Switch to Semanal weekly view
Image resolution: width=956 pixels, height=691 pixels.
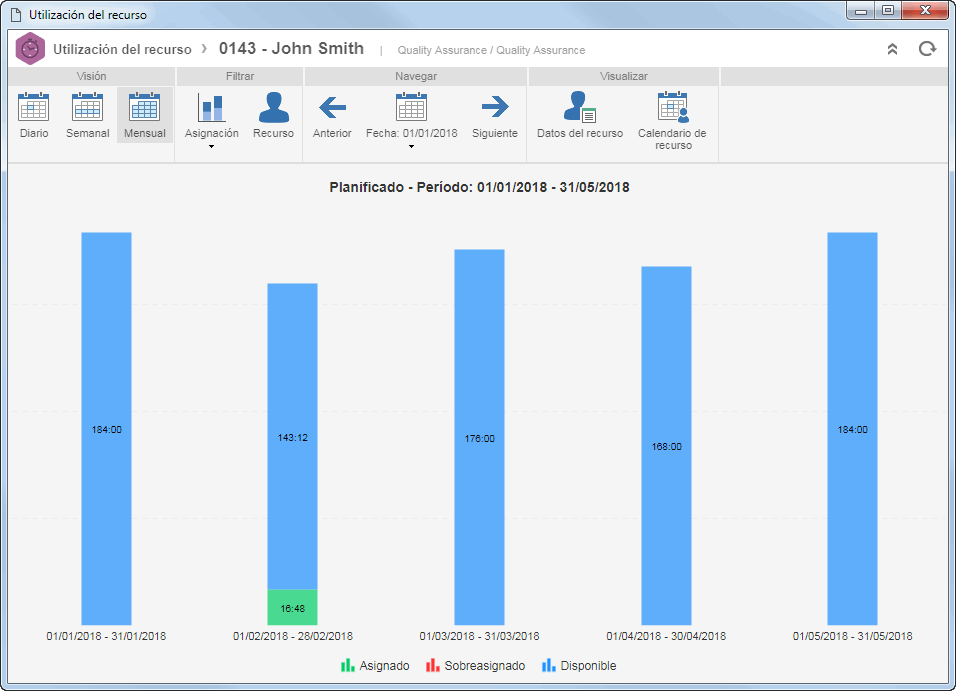(87, 115)
